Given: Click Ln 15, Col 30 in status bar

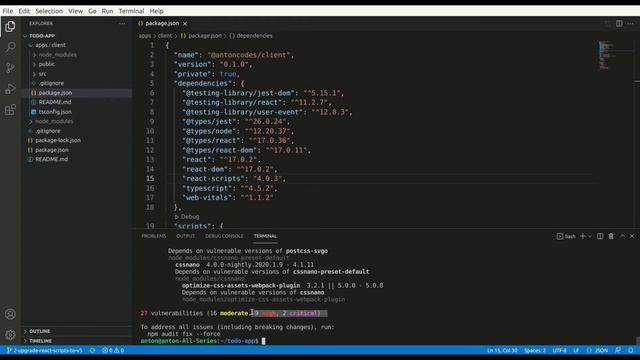Looking at the screenshot, I should click(502, 350).
